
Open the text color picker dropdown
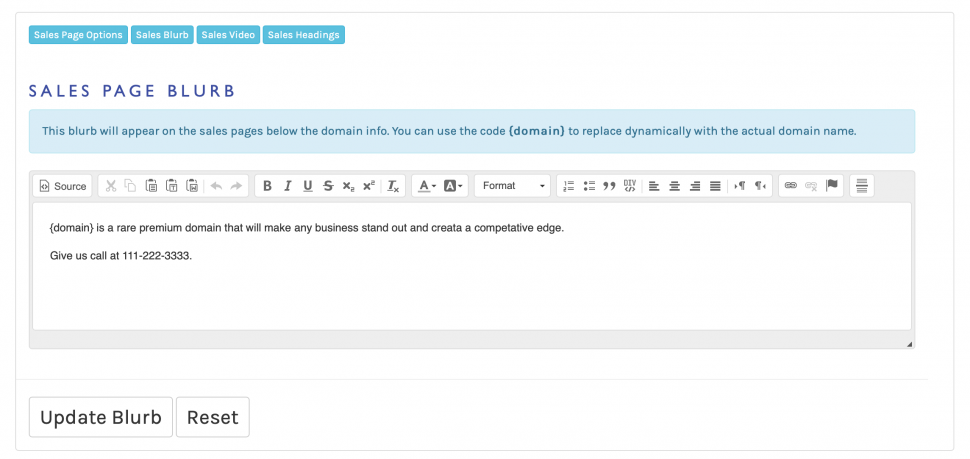[x=427, y=186]
